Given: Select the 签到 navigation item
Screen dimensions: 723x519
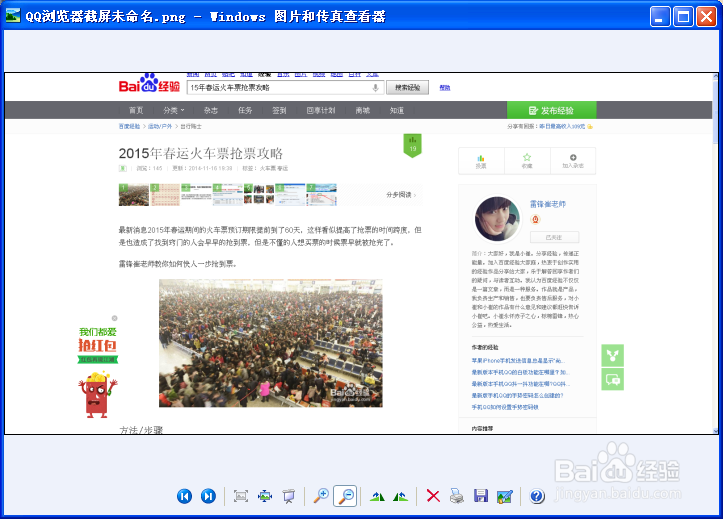Looking at the screenshot, I should tap(279, 111).
